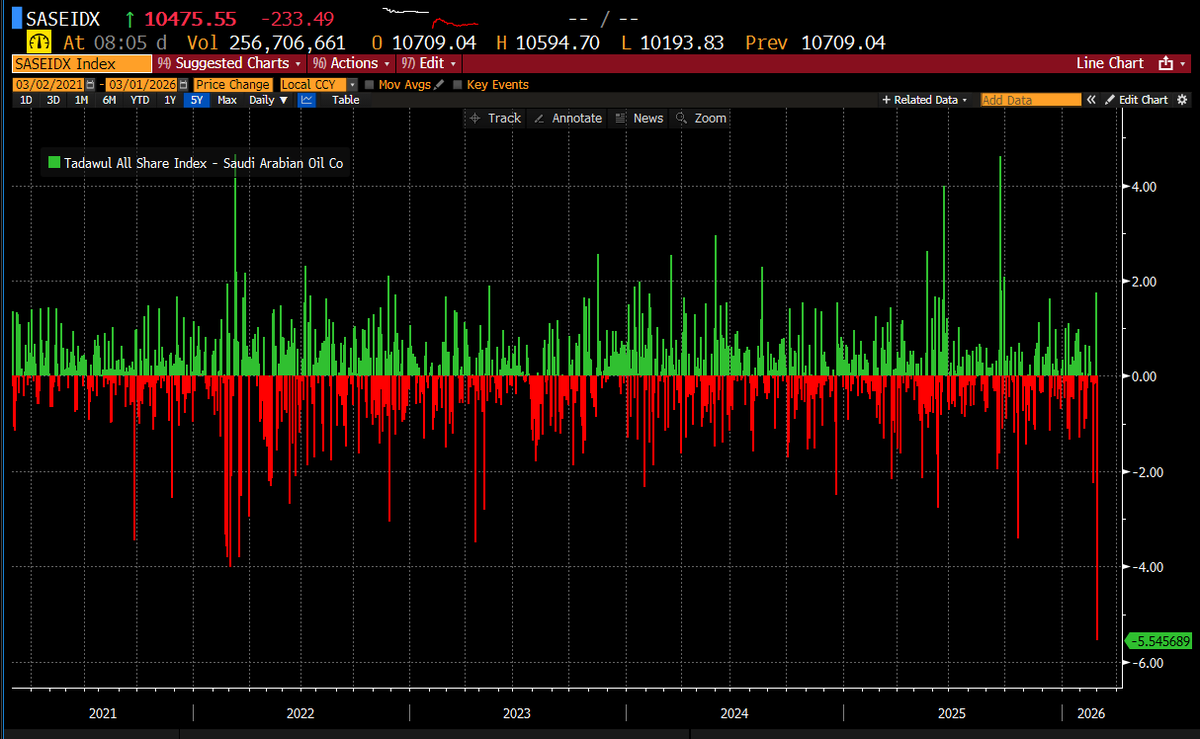Switch to the line chart view icon
Viewport: 1200px width, 739px height.
[307, 100]
